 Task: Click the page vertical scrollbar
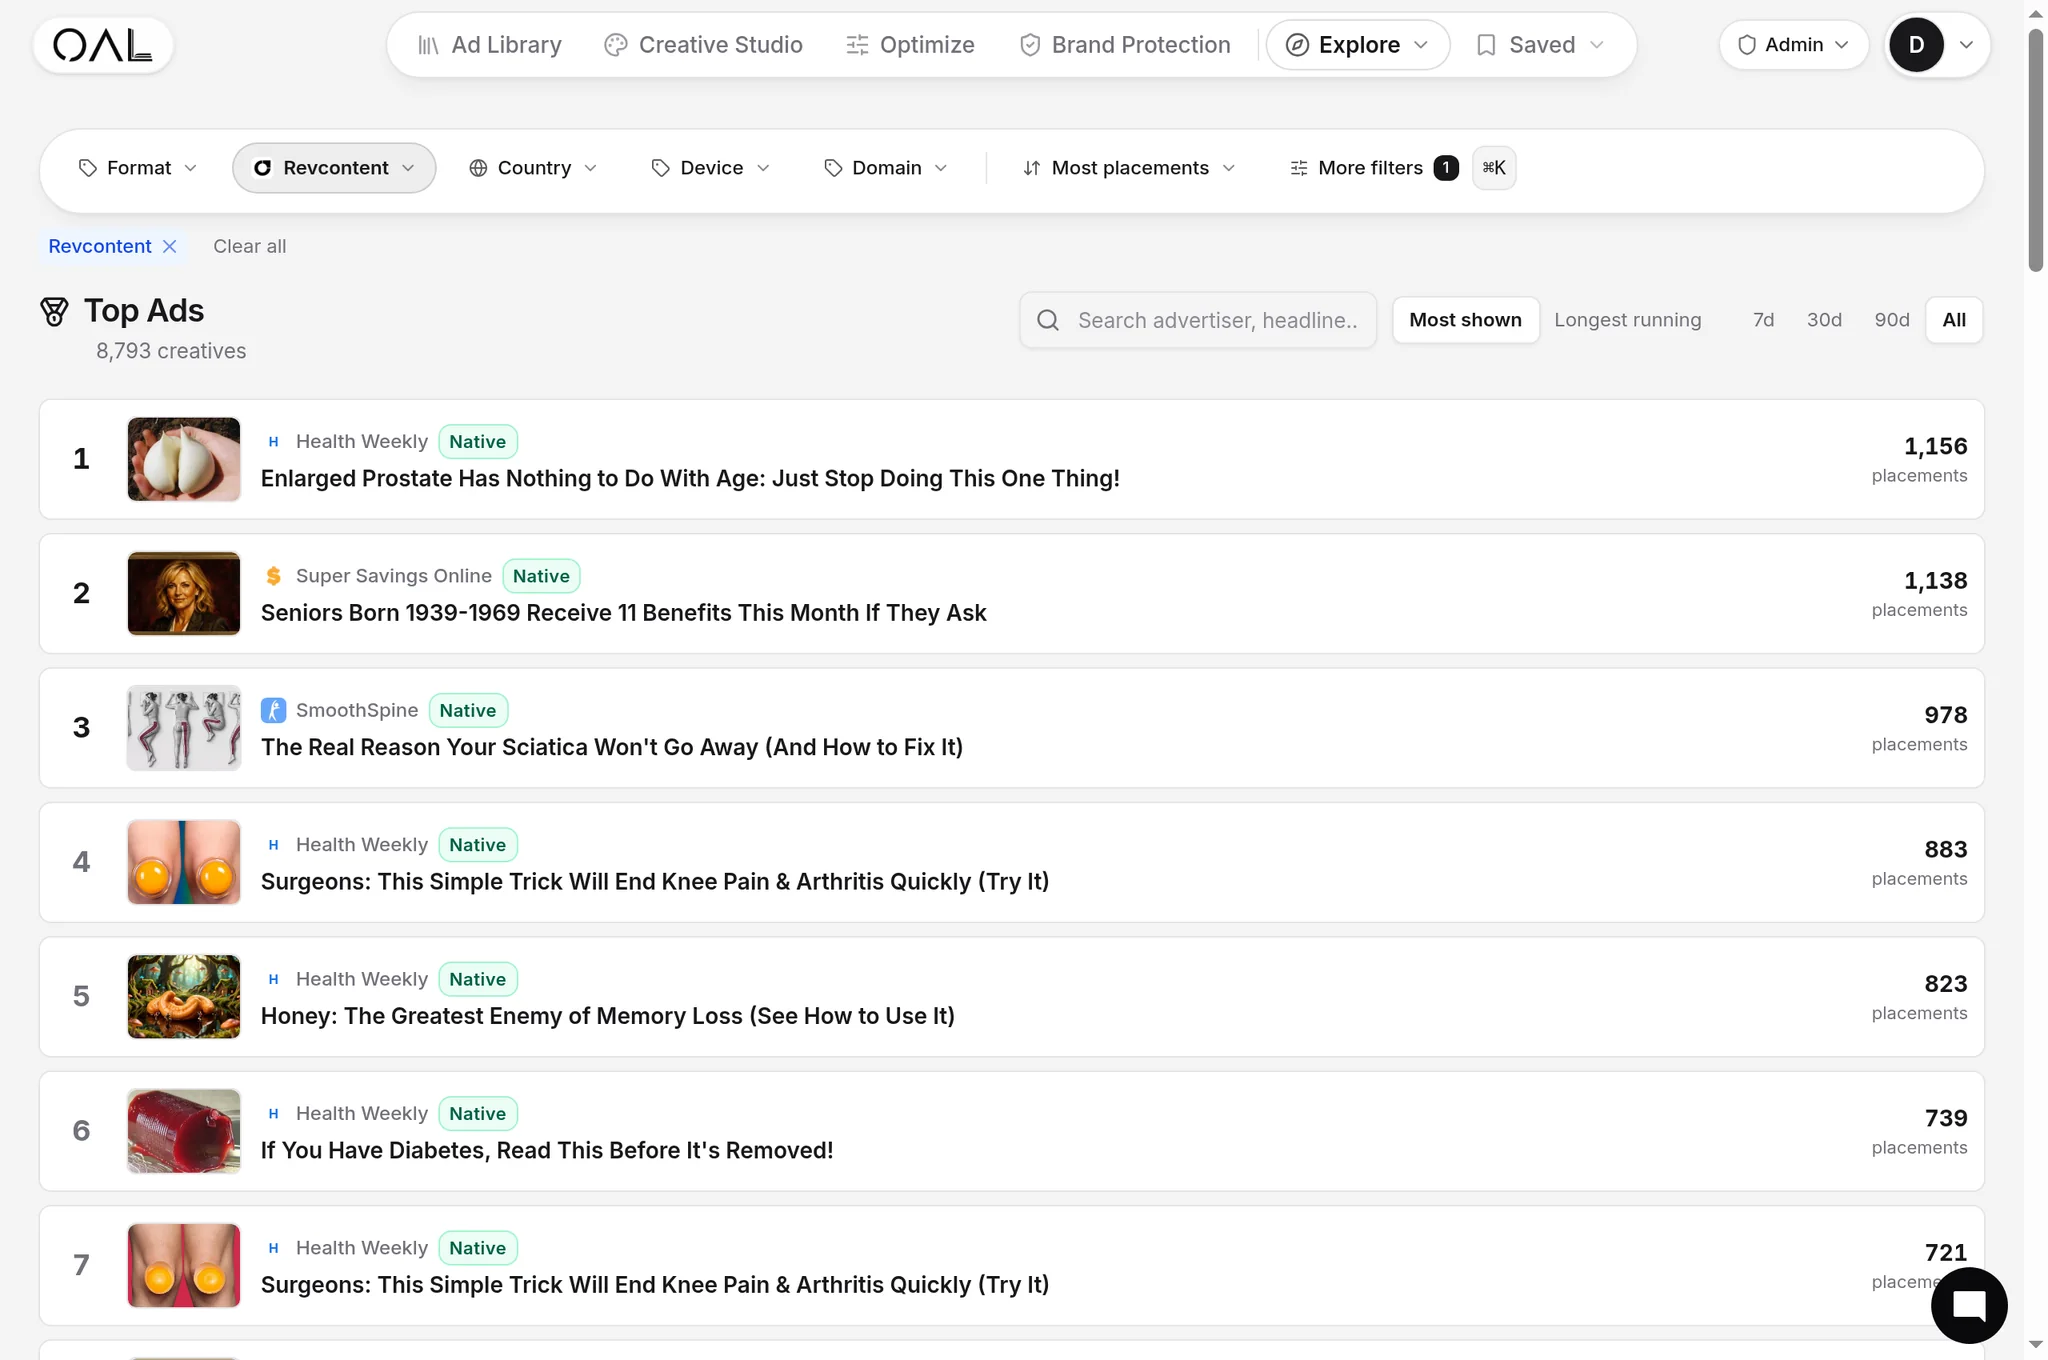tap(2035, 150)
